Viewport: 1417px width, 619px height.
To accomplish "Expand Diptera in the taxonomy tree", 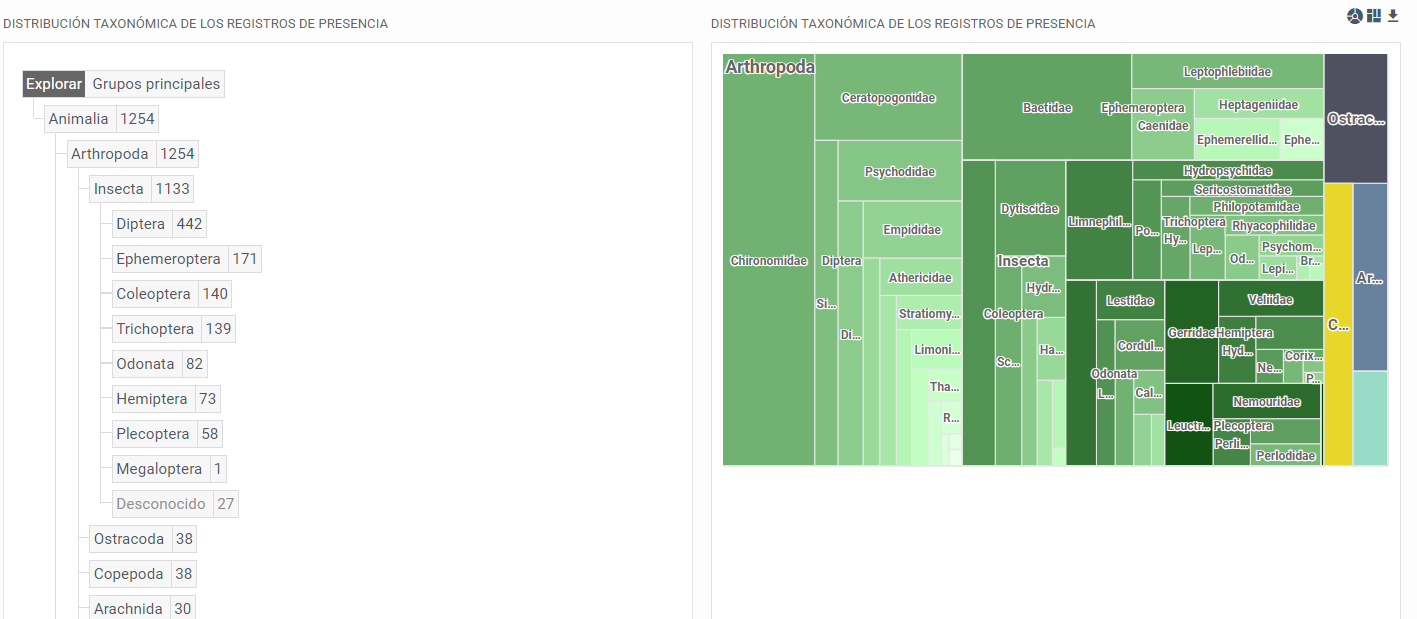I will [x=140, y=224].
